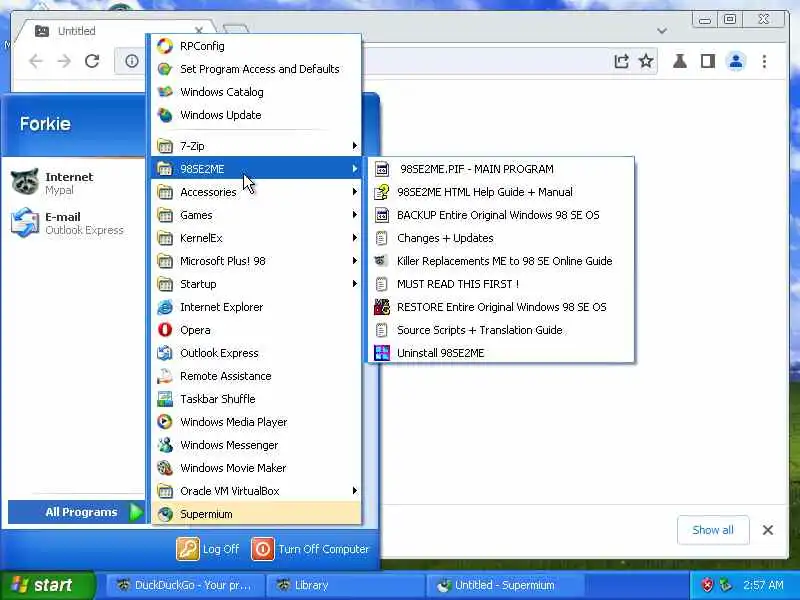Expand the Games submenu arrow
The image size is (800, 600).
[355, 215]
